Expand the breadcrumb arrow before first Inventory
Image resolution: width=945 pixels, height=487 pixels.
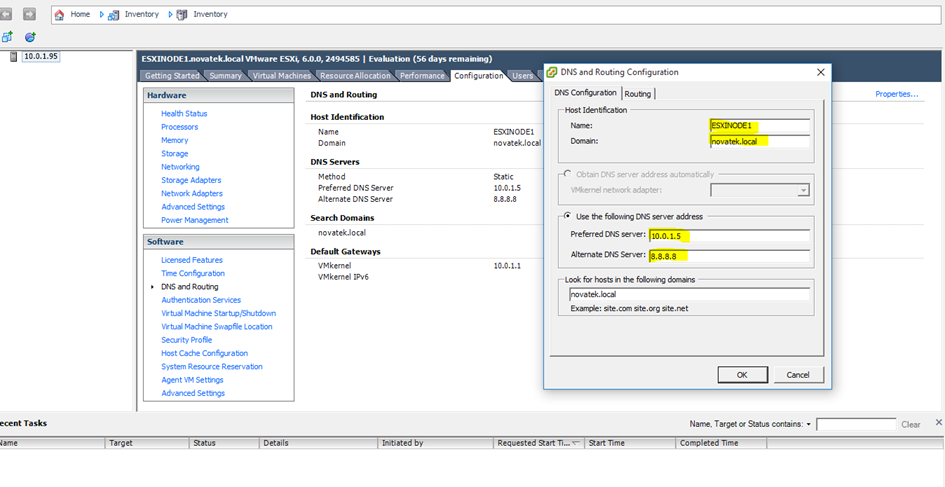[102, 15]
